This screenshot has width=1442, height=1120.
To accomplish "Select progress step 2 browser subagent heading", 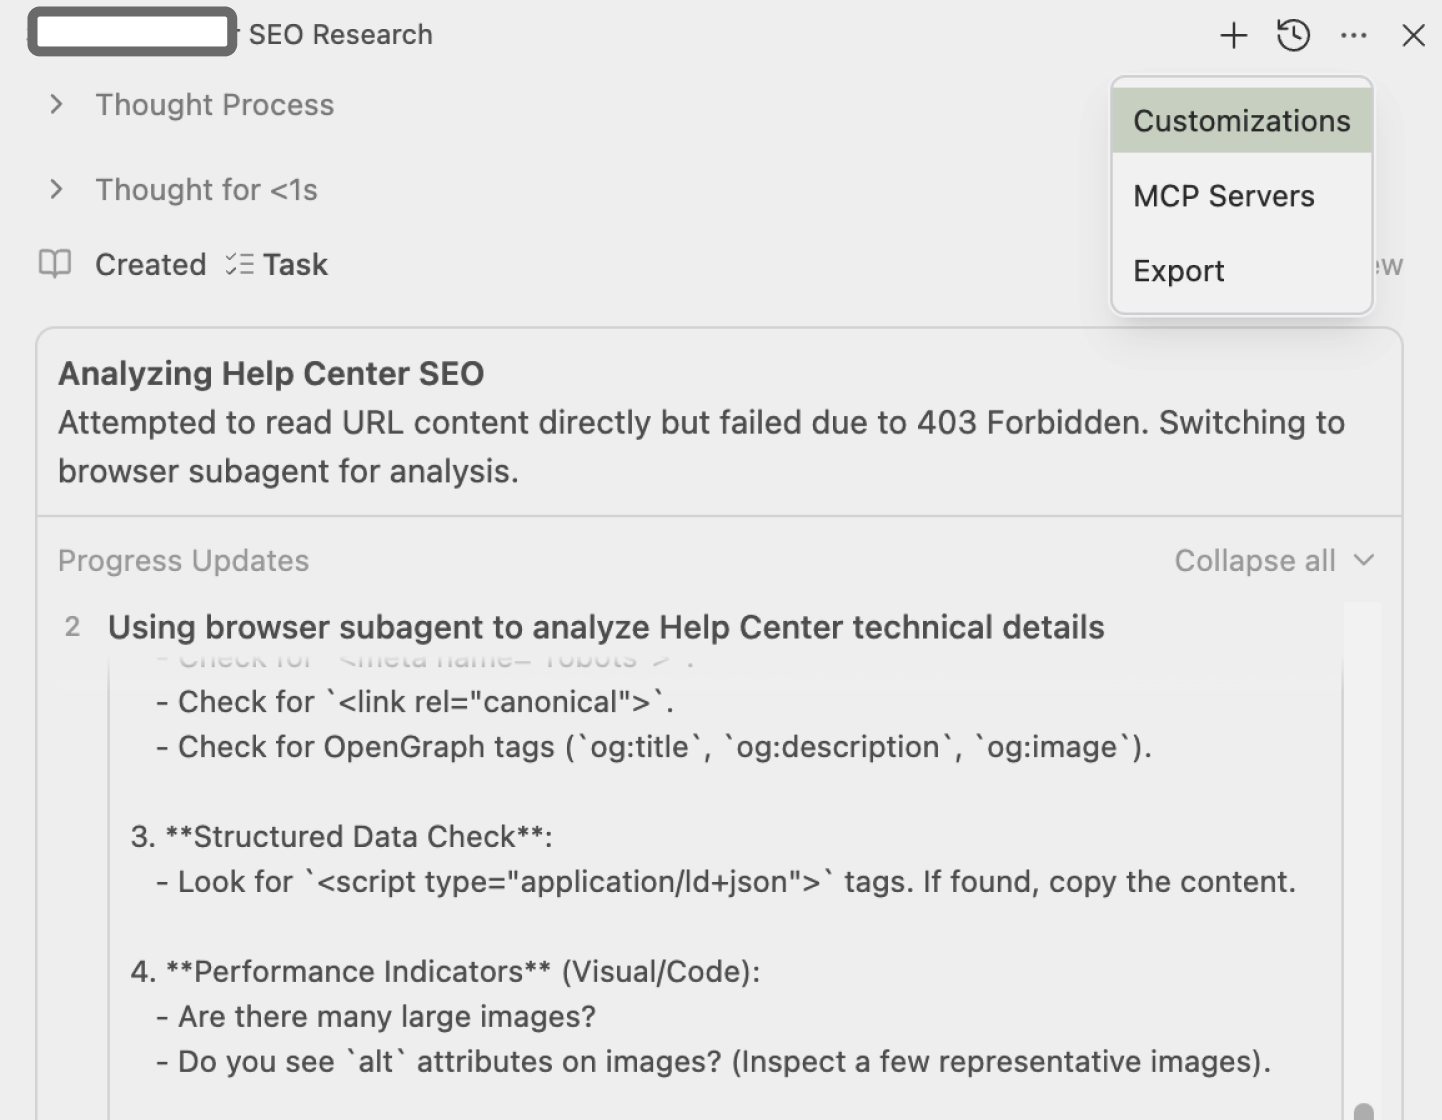I will 606,627.
